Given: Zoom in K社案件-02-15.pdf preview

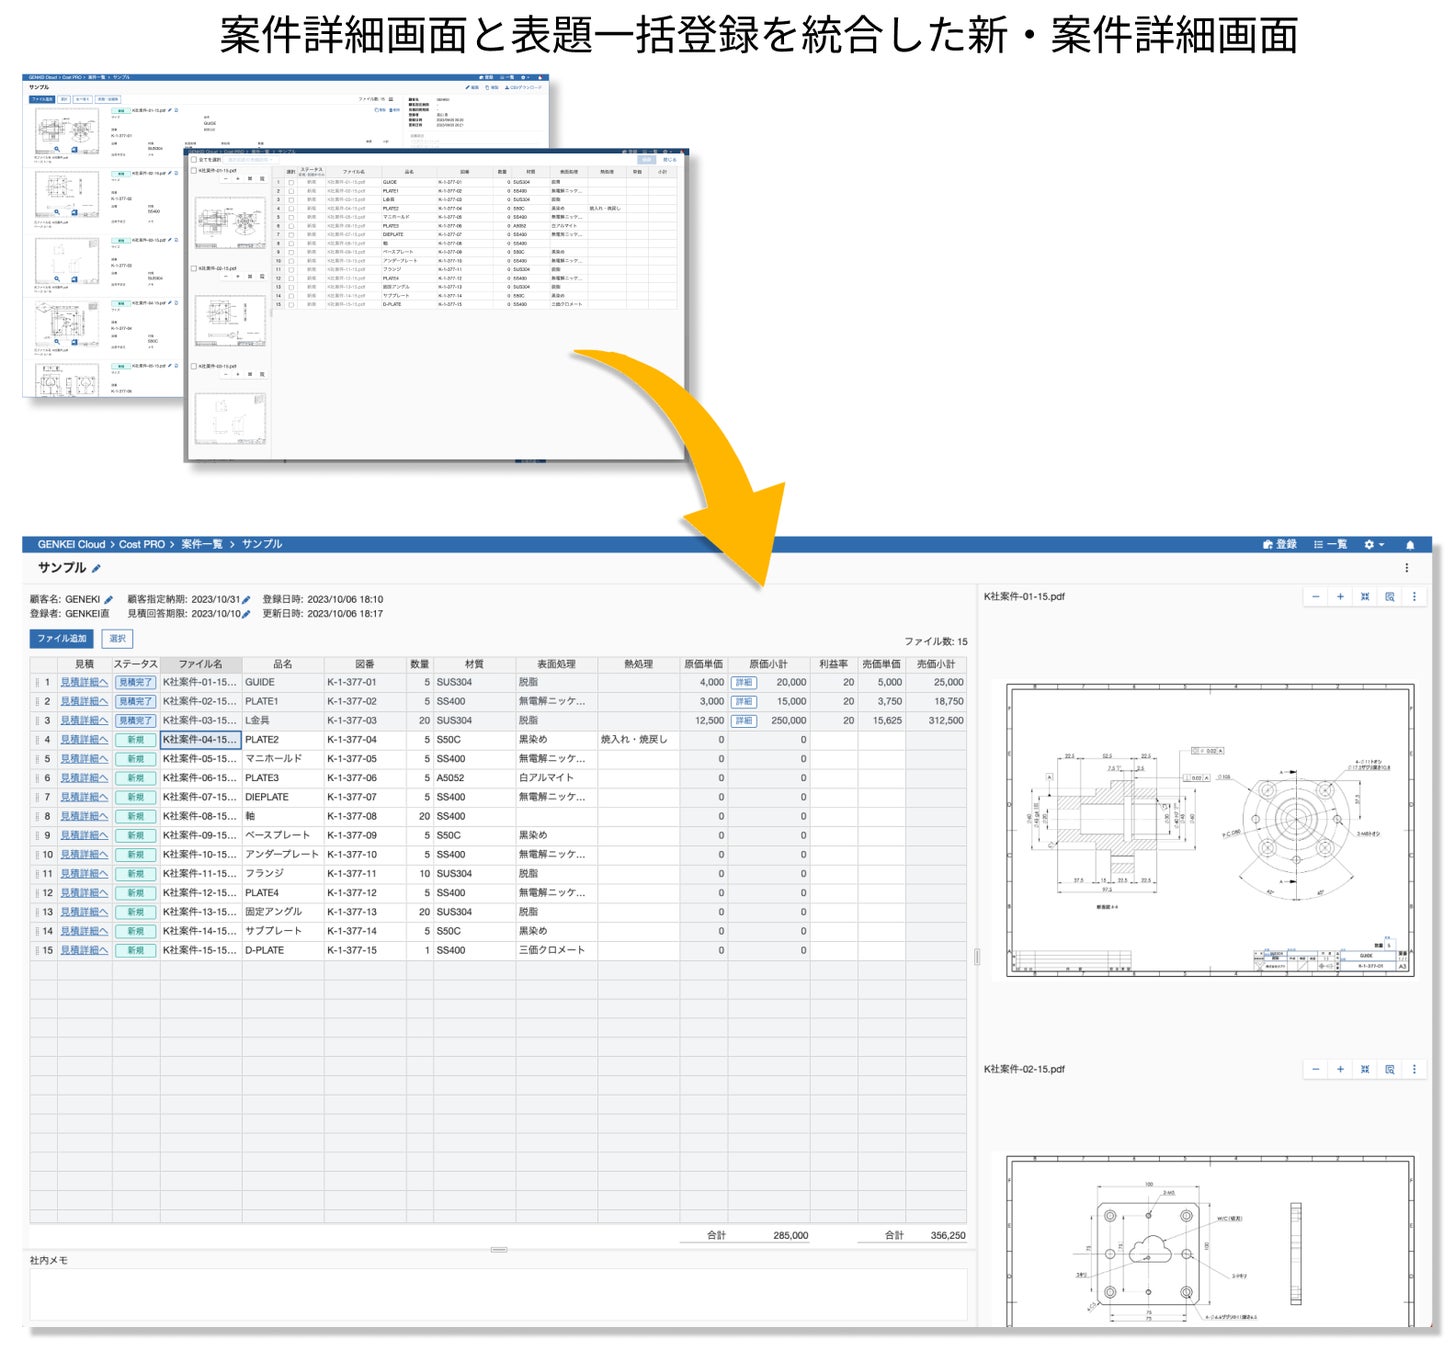Looking at the screenshot, I should pos(1340,1070).
